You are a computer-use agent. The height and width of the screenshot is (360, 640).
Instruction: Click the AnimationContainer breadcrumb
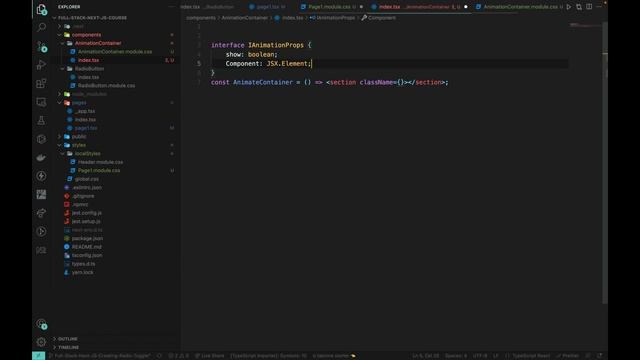tap(245, 18)
